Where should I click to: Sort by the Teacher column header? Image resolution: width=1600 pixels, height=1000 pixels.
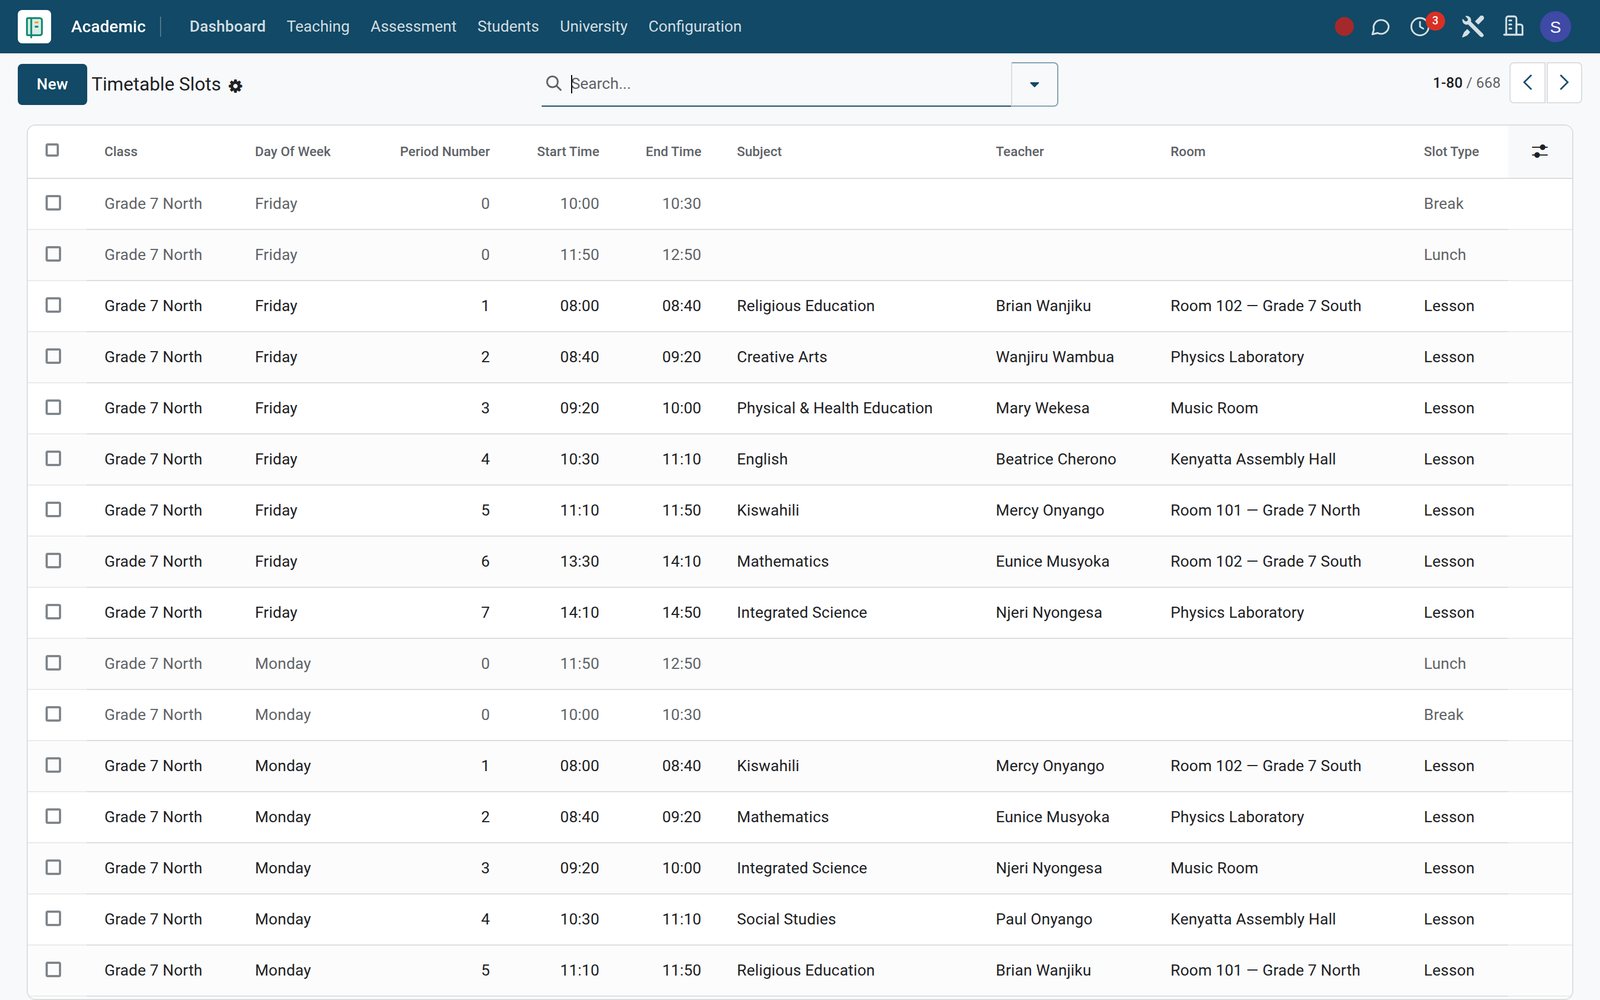1019,152
